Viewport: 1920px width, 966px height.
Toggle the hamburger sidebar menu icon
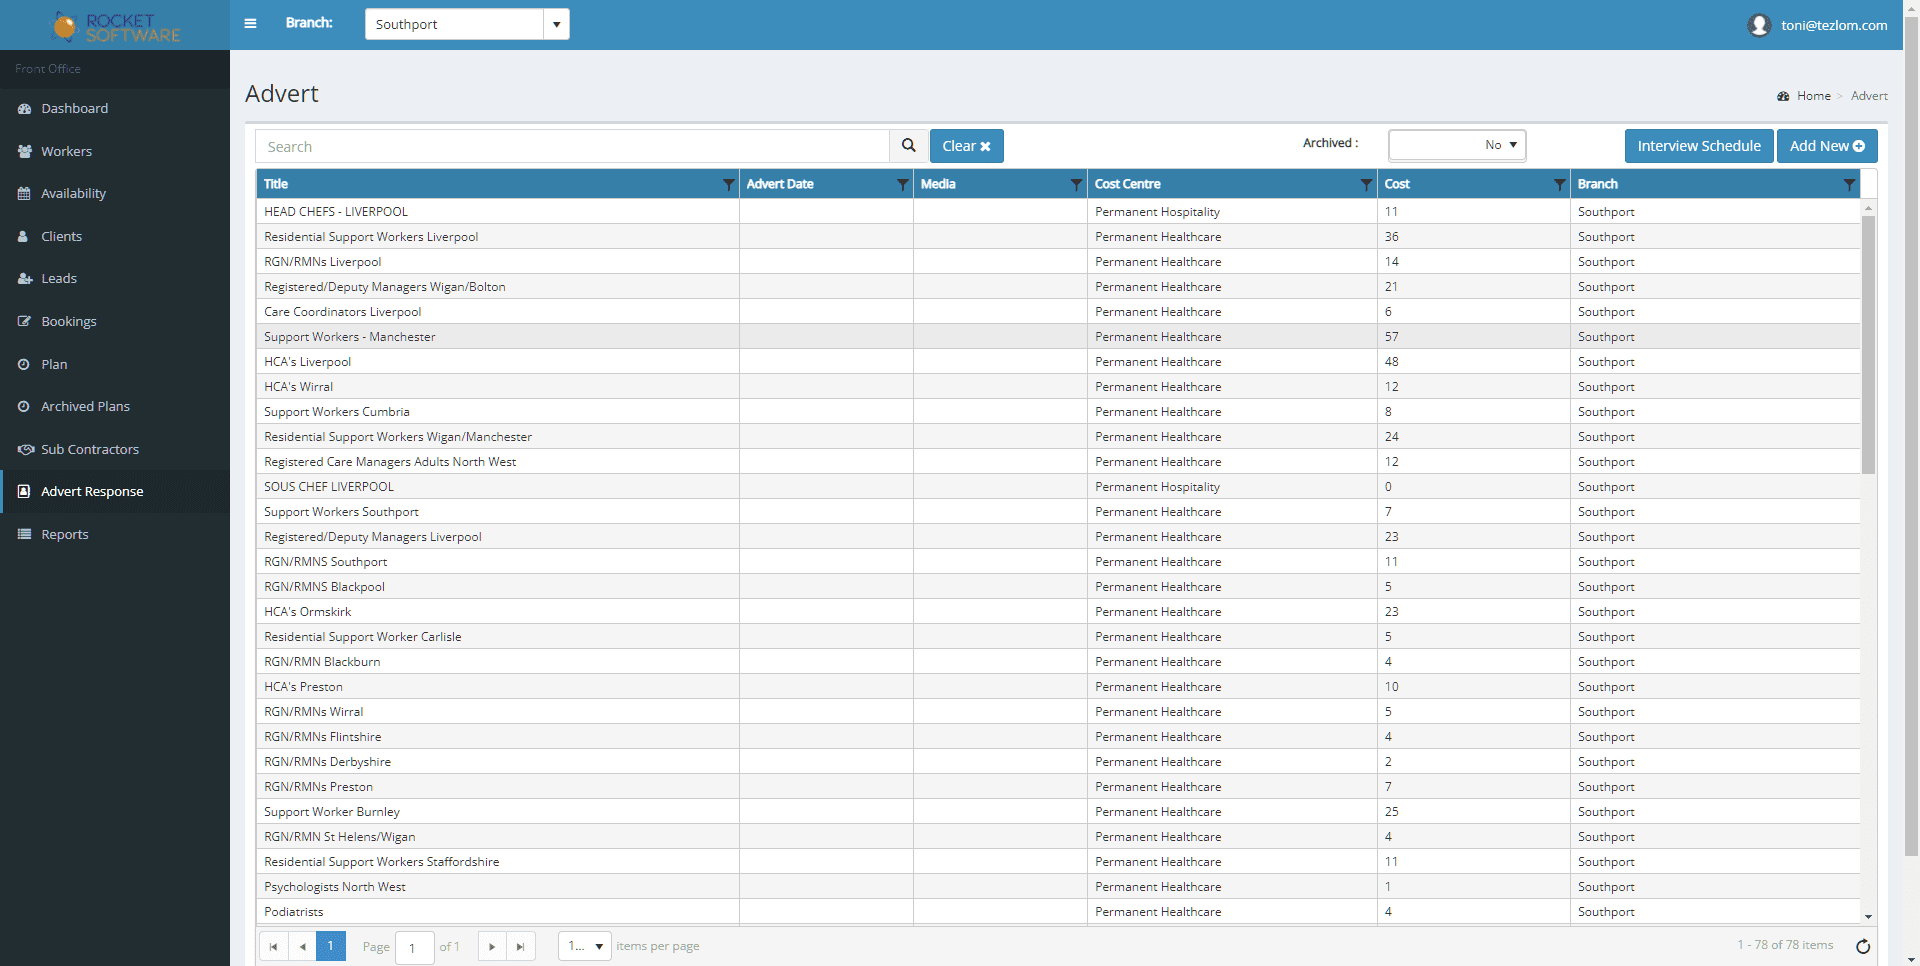point(250,24)
